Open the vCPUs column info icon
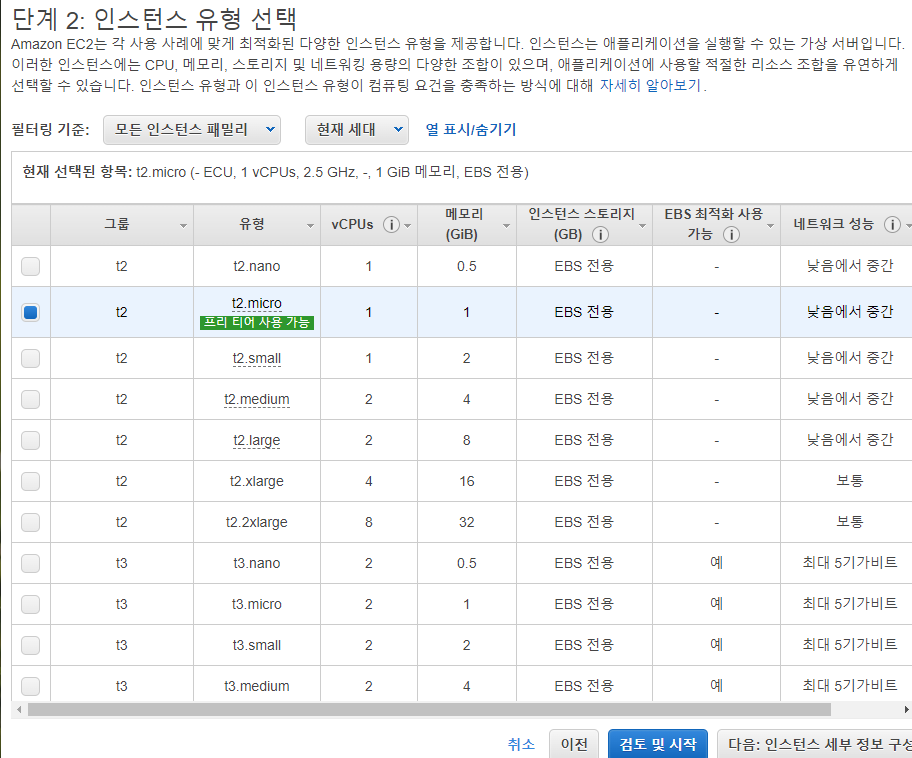912x758 pixels. click(391, 225)
